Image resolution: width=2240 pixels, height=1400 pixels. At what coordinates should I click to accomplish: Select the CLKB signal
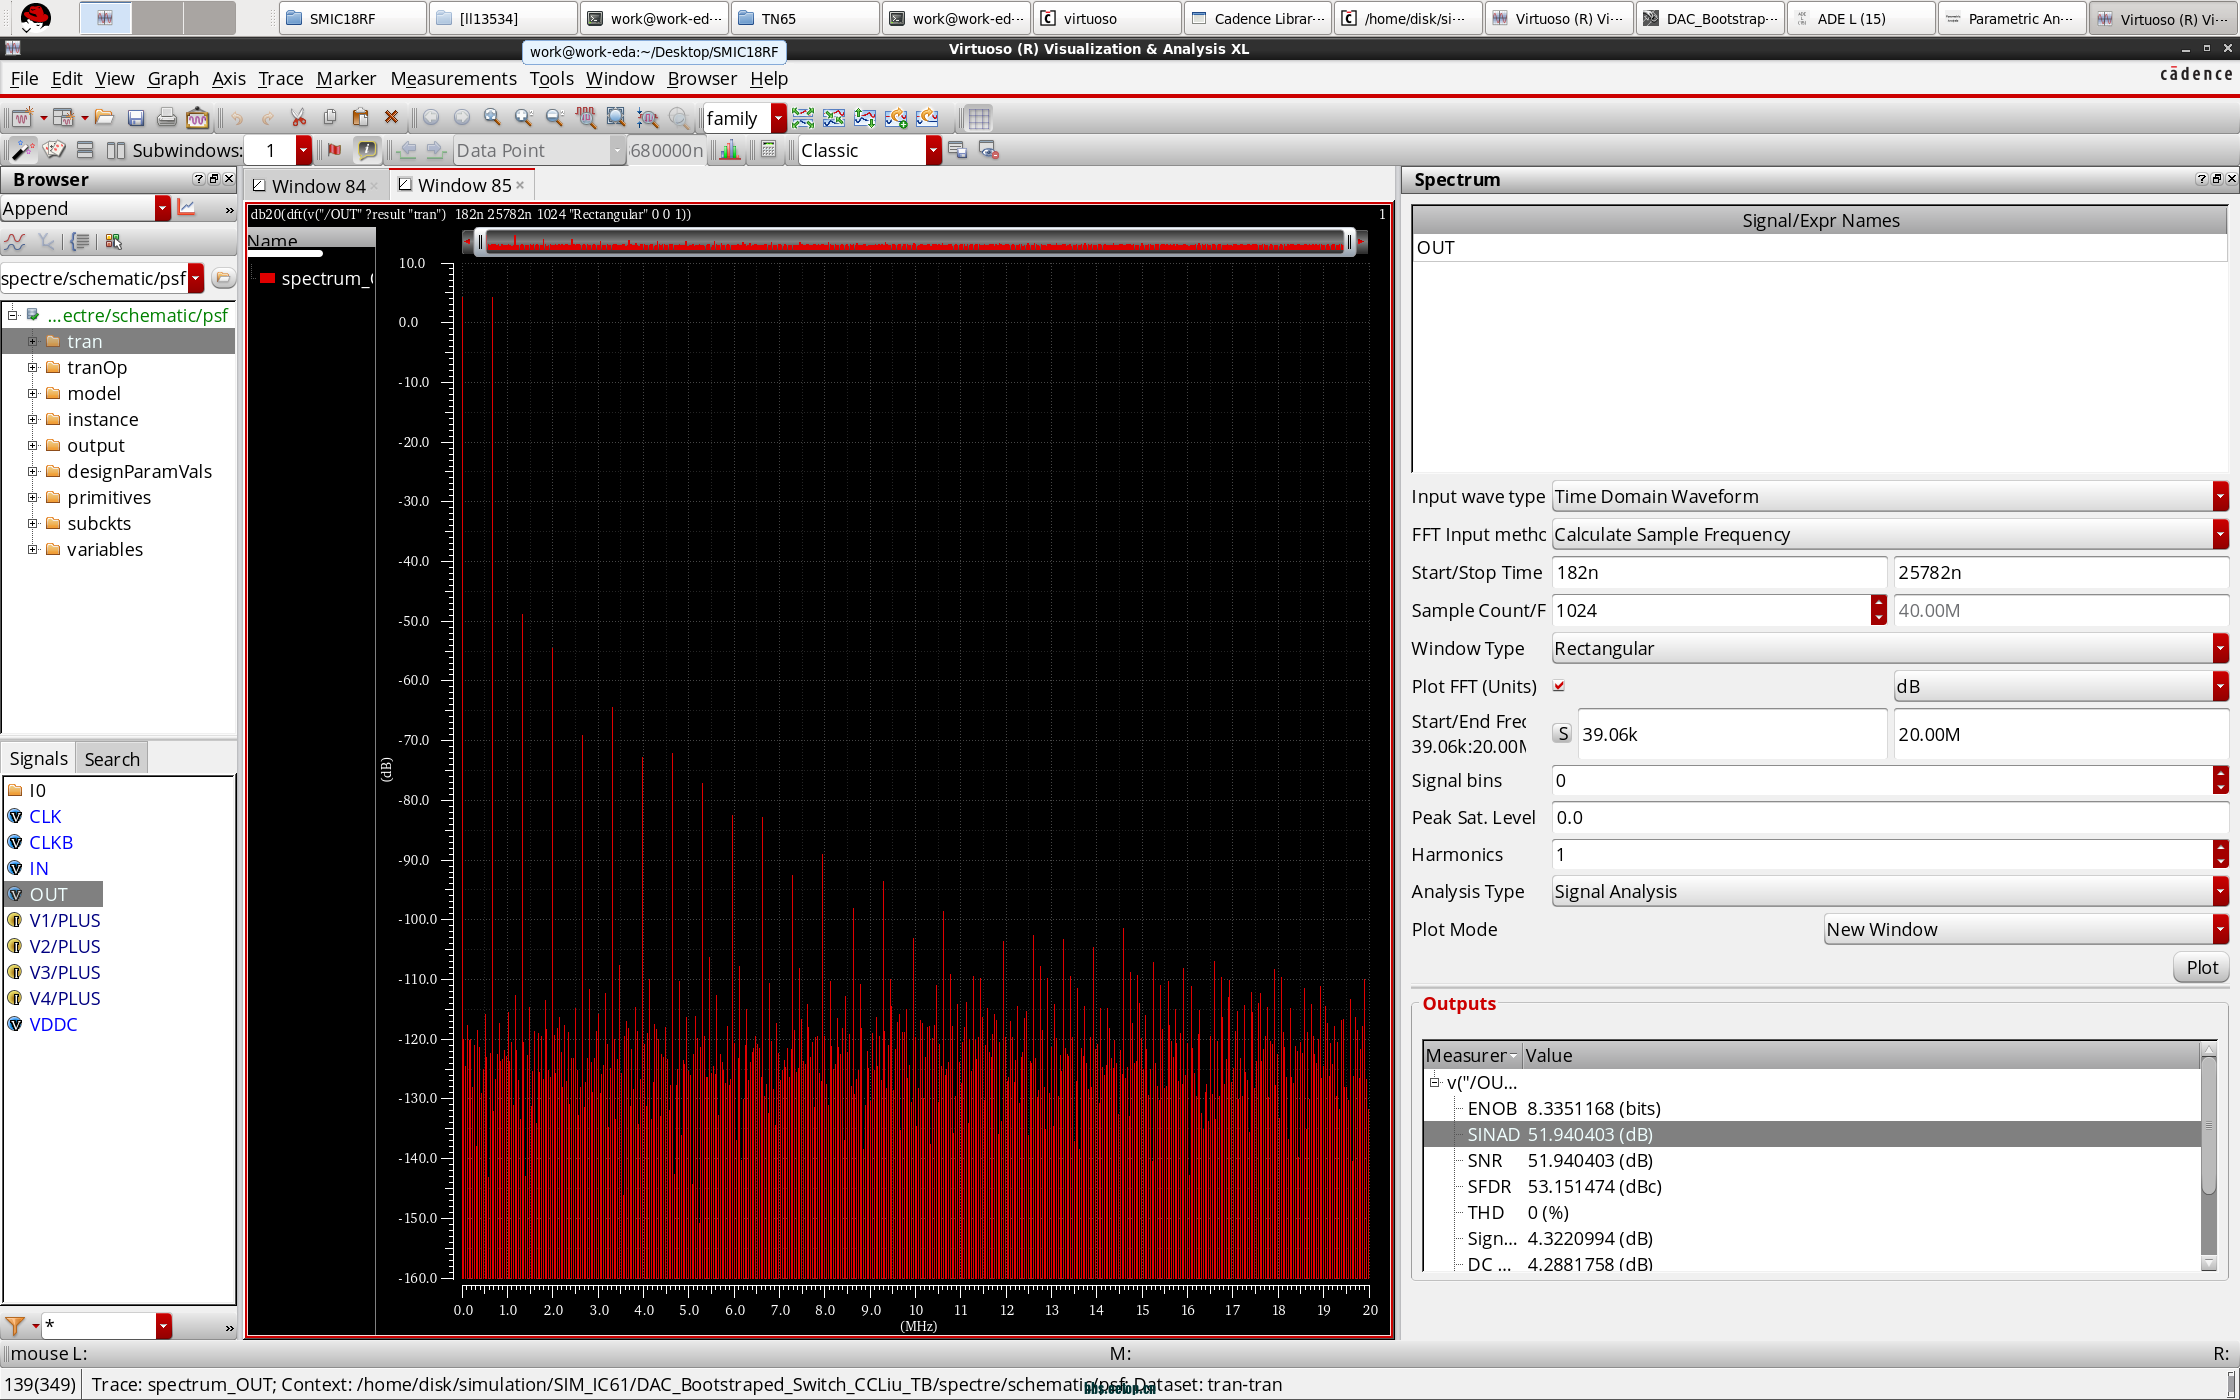(50, 842)
